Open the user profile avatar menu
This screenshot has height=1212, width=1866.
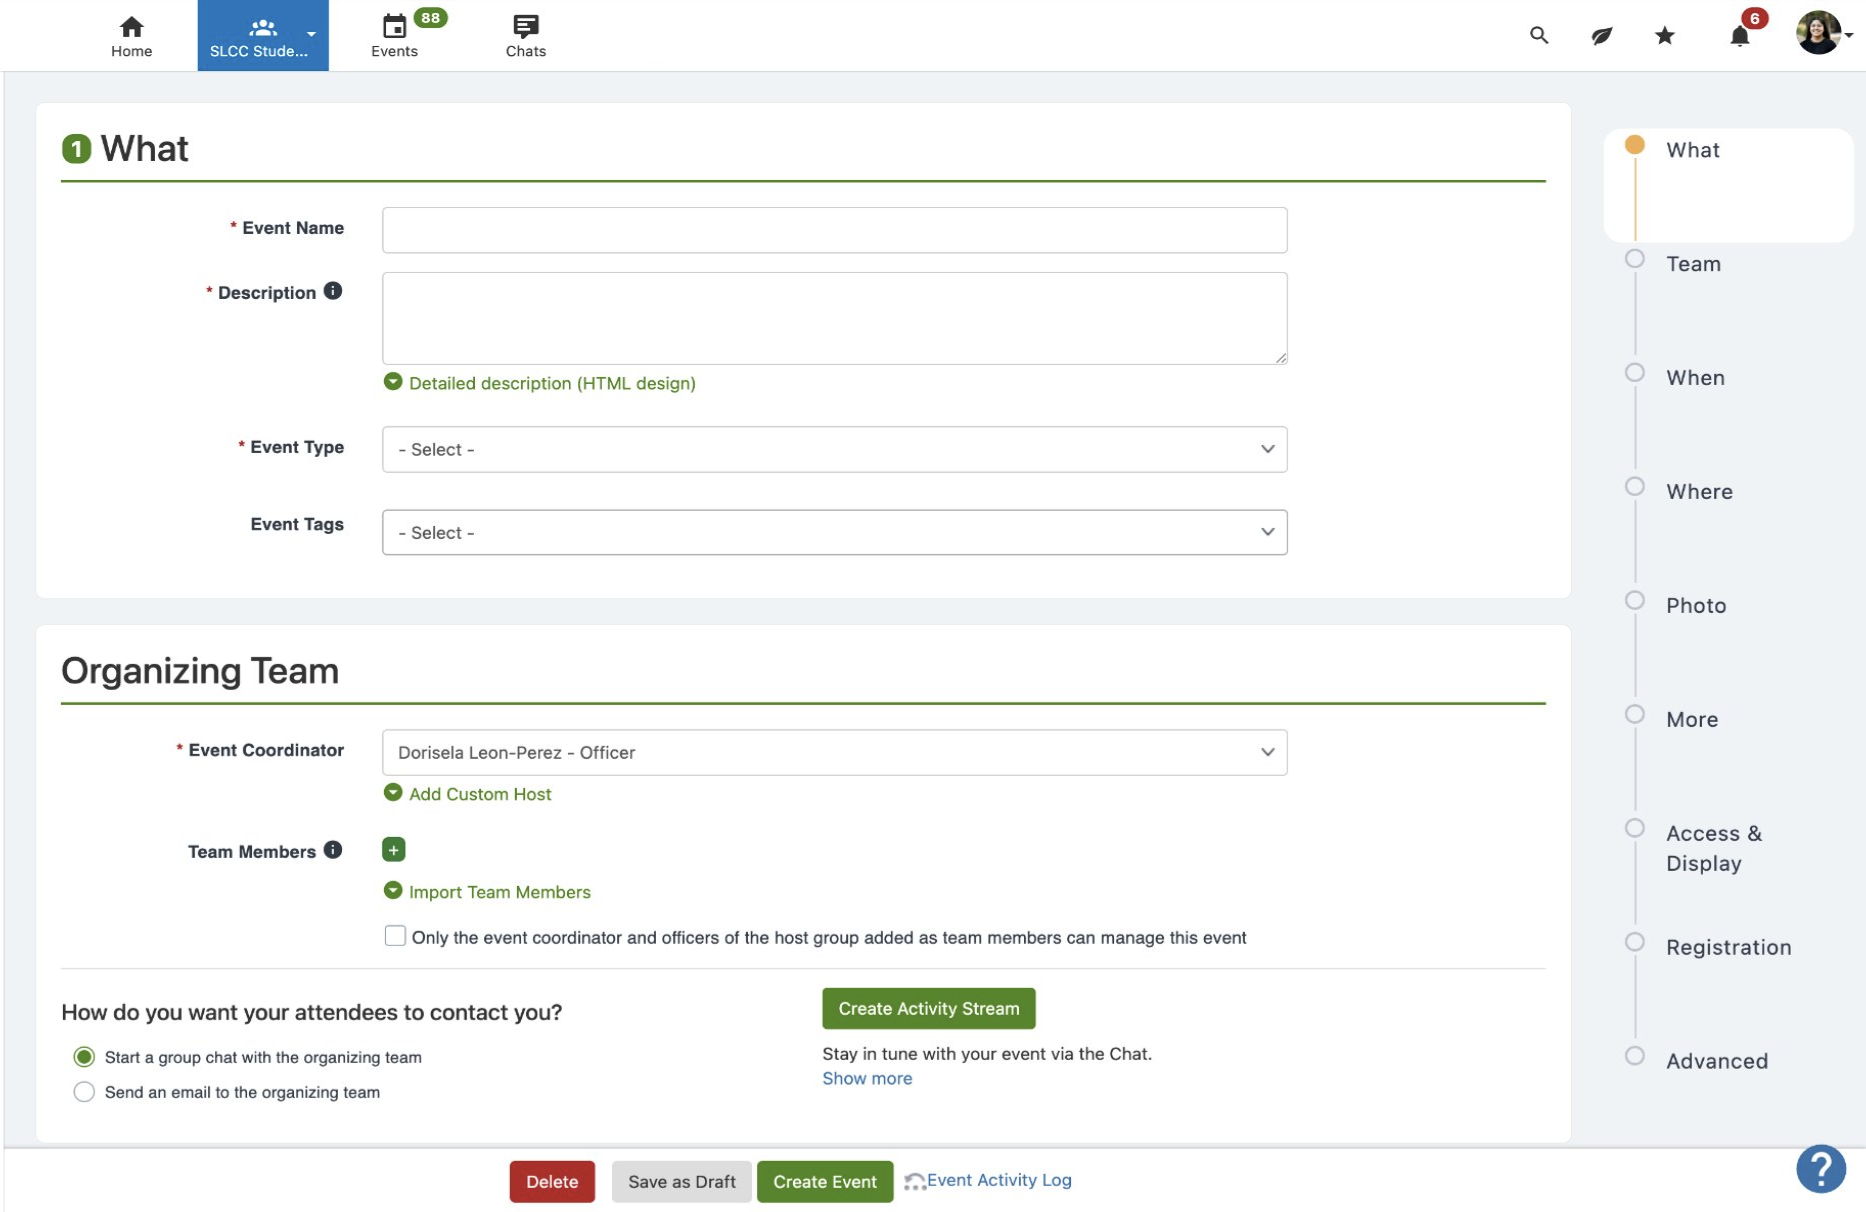coord(1819,34)
